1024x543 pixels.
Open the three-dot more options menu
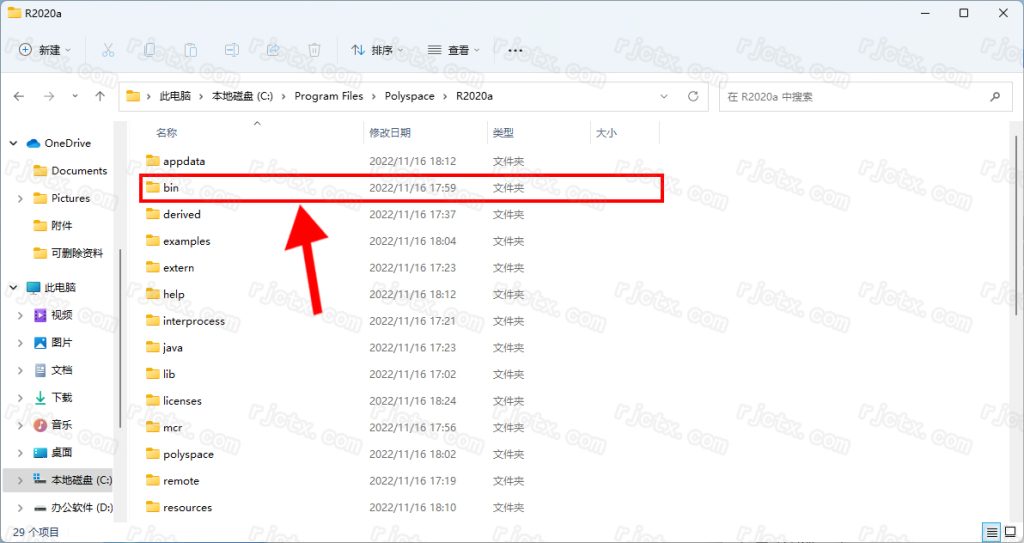pos(515,50)
